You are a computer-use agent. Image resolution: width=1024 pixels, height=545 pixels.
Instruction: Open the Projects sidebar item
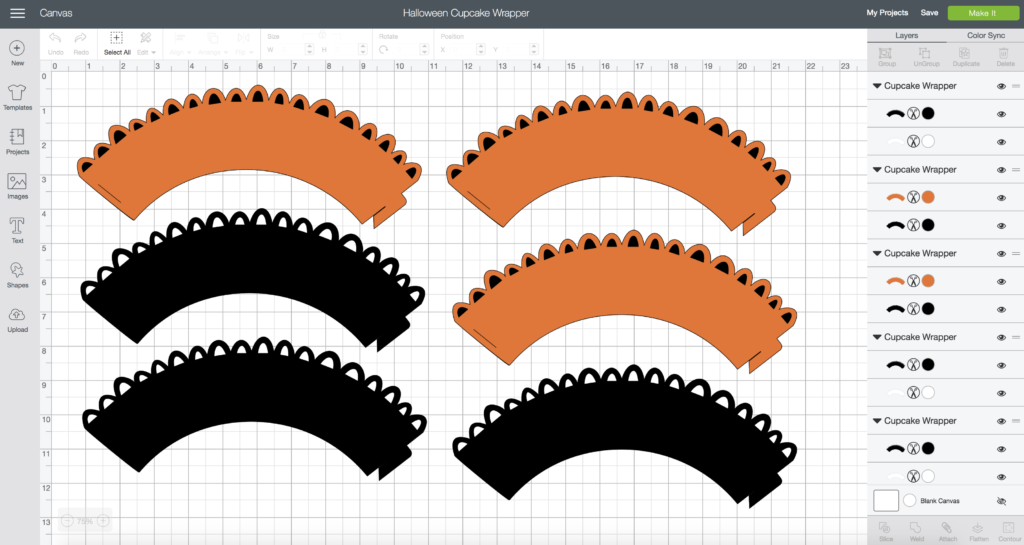point(18,142)
